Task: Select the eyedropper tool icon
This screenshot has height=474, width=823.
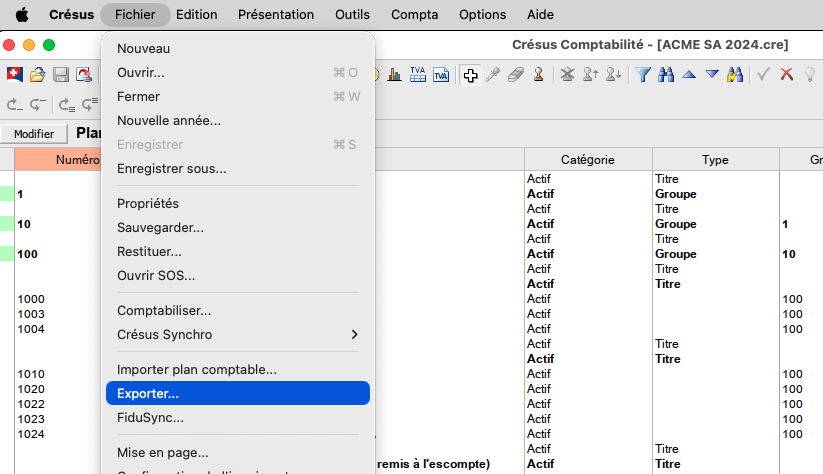Action: [x=493, y=75]
